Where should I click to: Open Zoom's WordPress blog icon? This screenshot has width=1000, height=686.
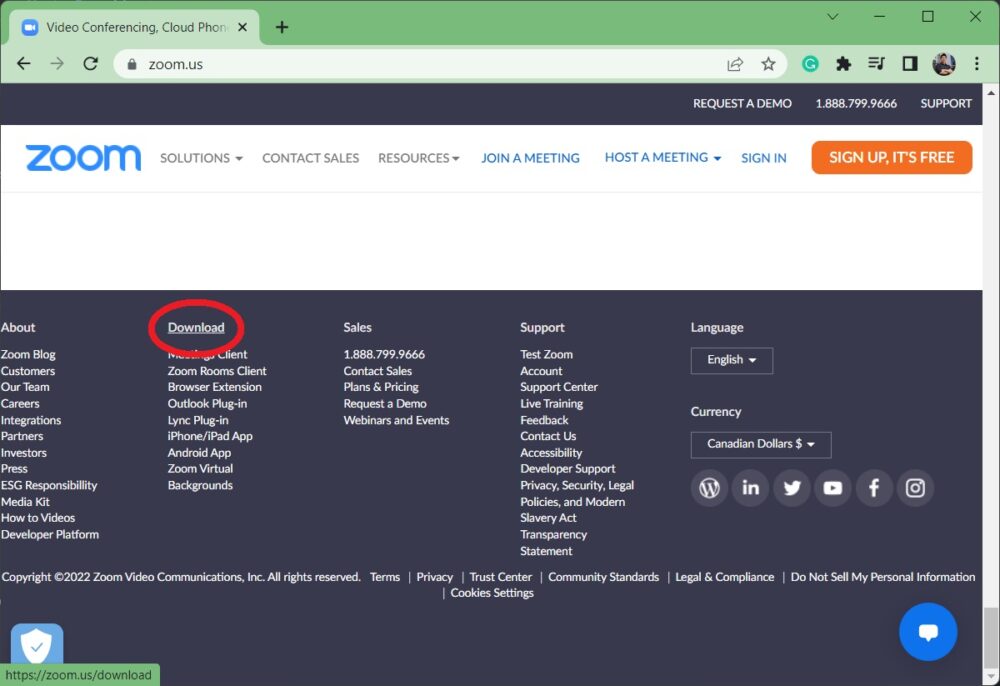[709, 488]
